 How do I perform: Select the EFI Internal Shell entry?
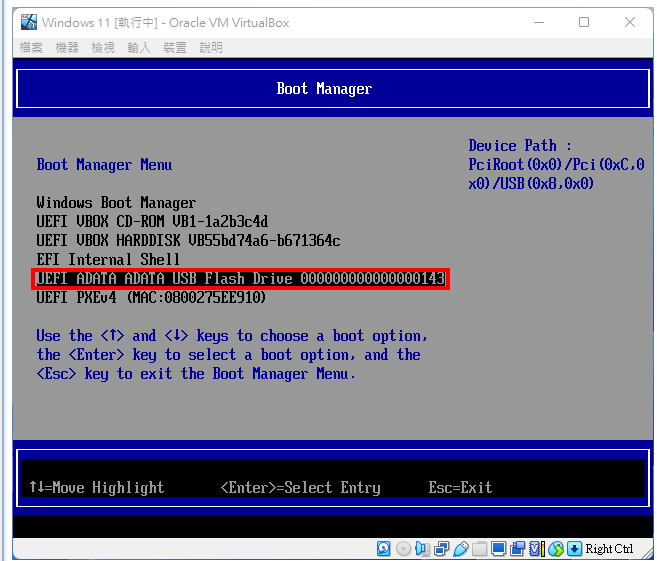coord(108,259)
